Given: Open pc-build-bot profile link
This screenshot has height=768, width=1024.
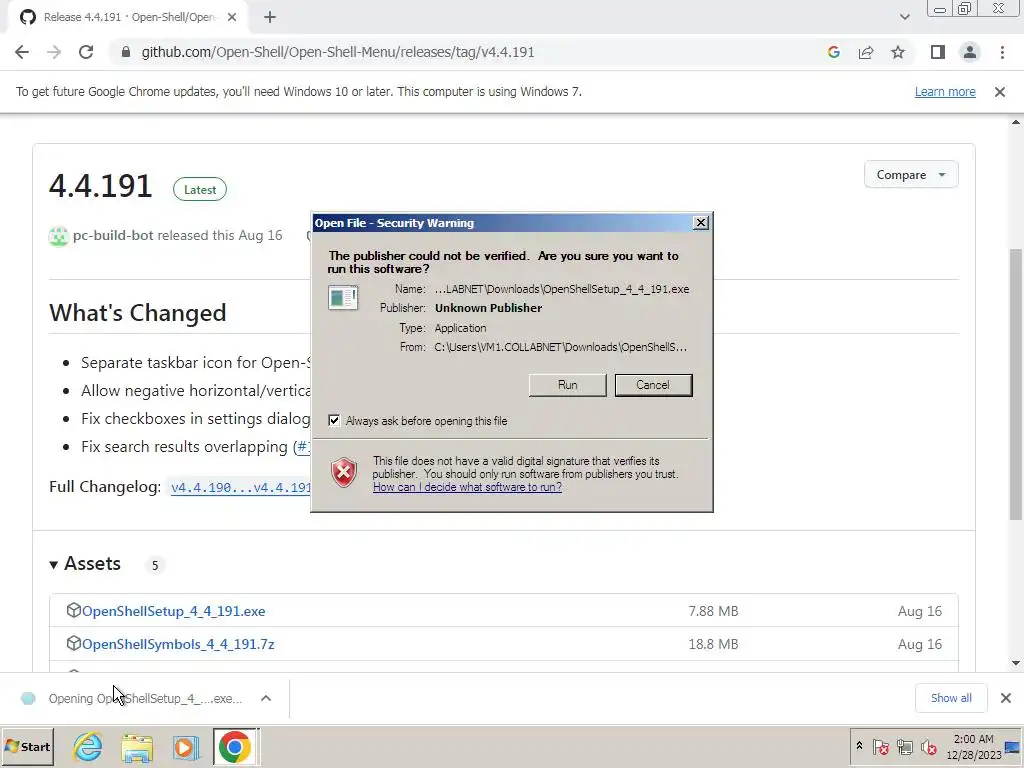Looking at the screenshot, I should tap(113, 235).
